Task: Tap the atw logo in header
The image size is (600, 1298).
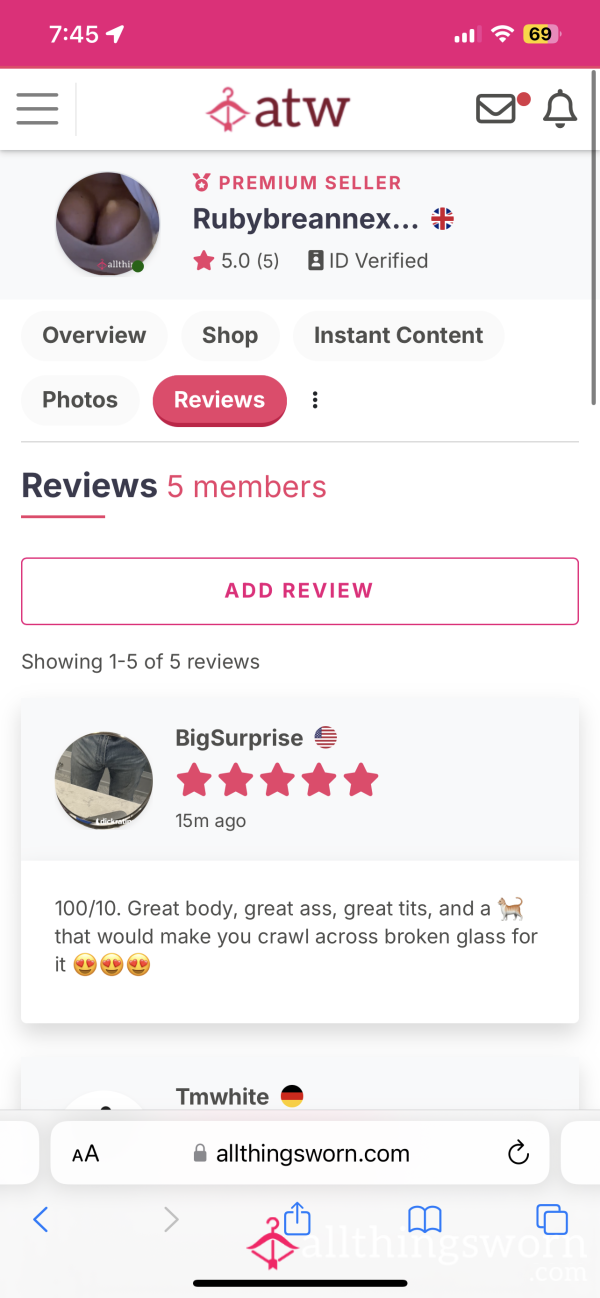Action: pos(278,109)
